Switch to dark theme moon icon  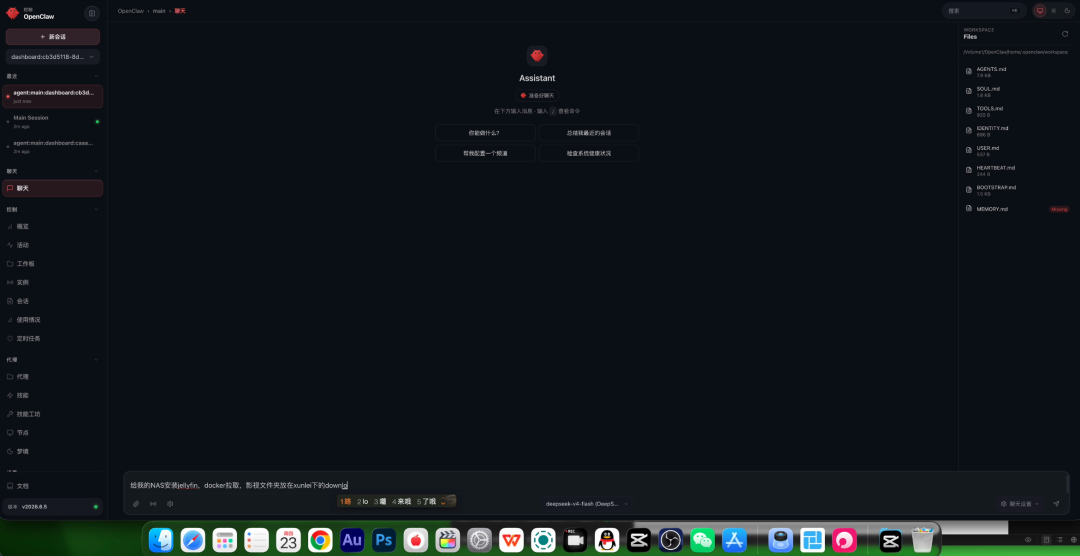(x=1066, y=11)
